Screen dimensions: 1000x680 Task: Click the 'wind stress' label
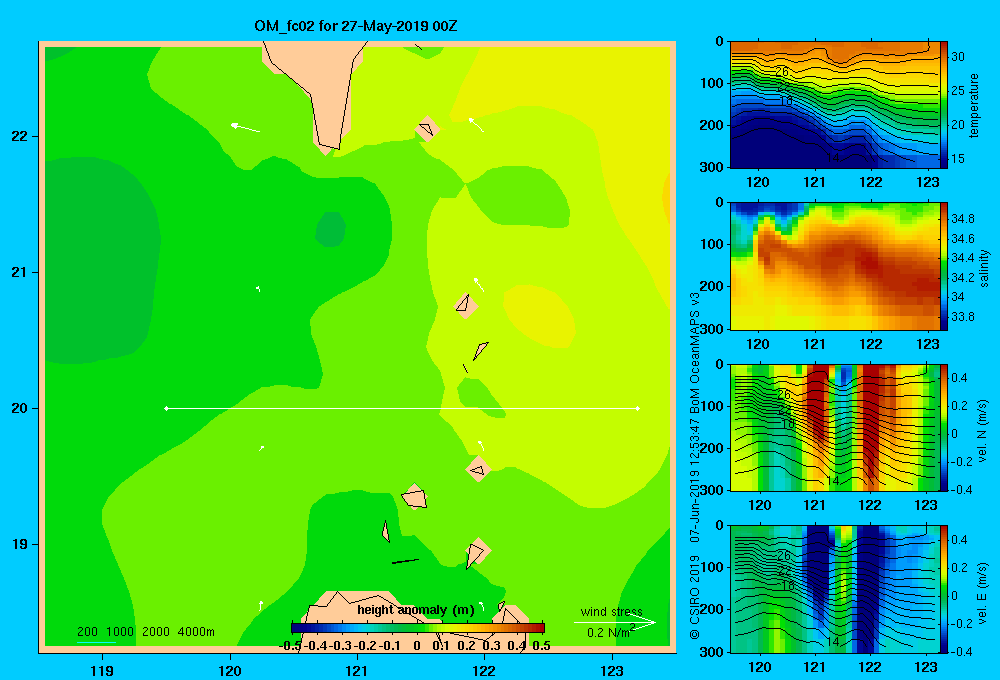(x=611, y=611)
